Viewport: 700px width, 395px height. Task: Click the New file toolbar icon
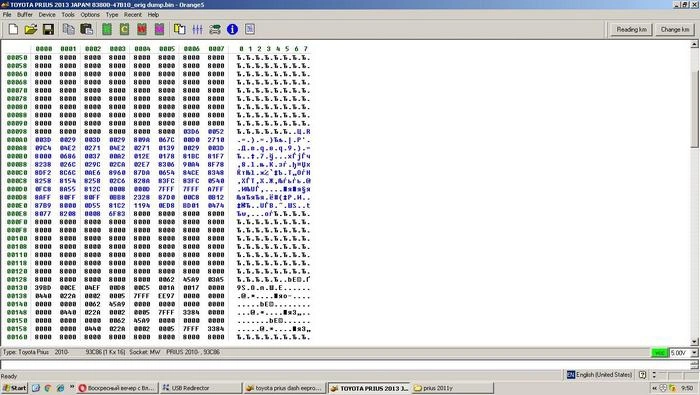pos(13,29)
